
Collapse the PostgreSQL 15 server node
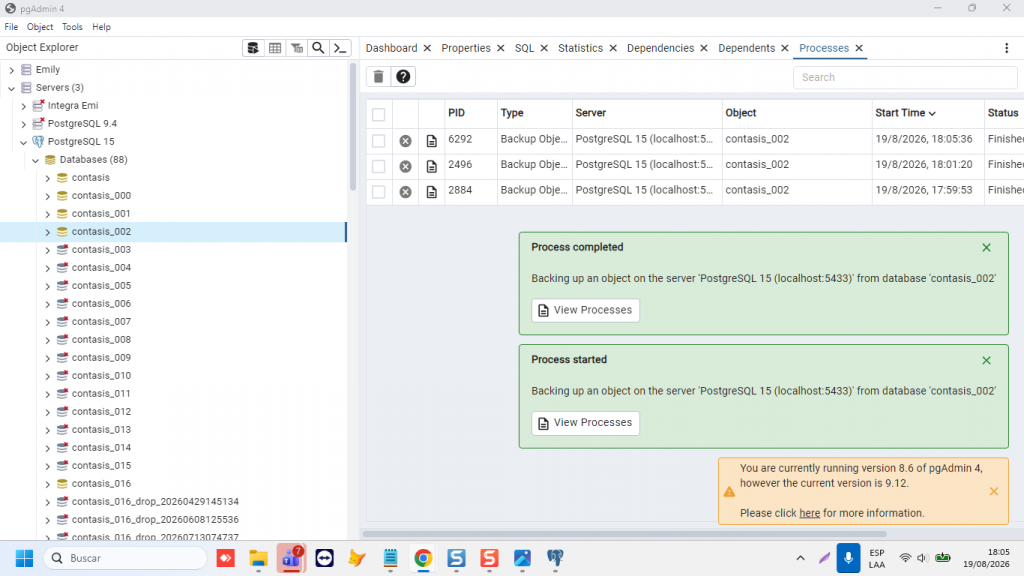(24, 142)
